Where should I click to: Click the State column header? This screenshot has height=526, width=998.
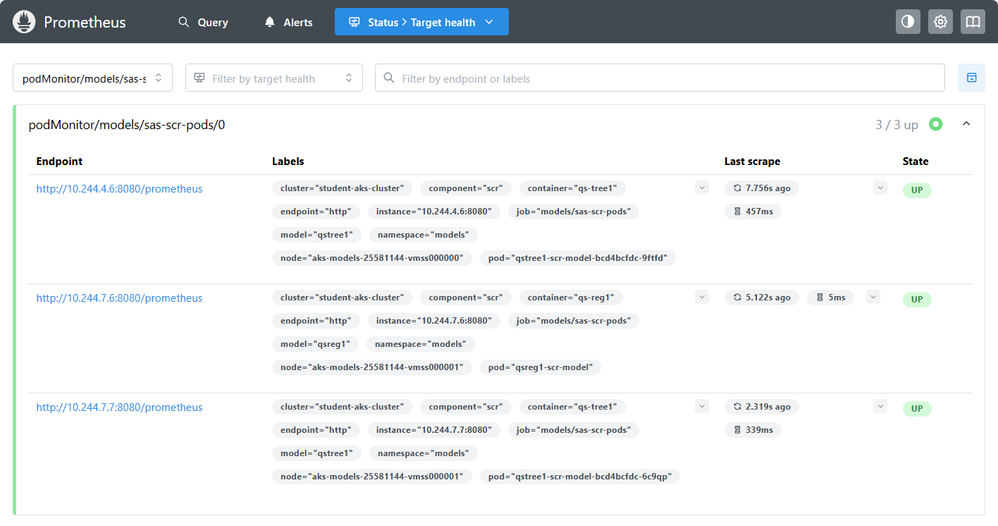(x=915, y=161)
